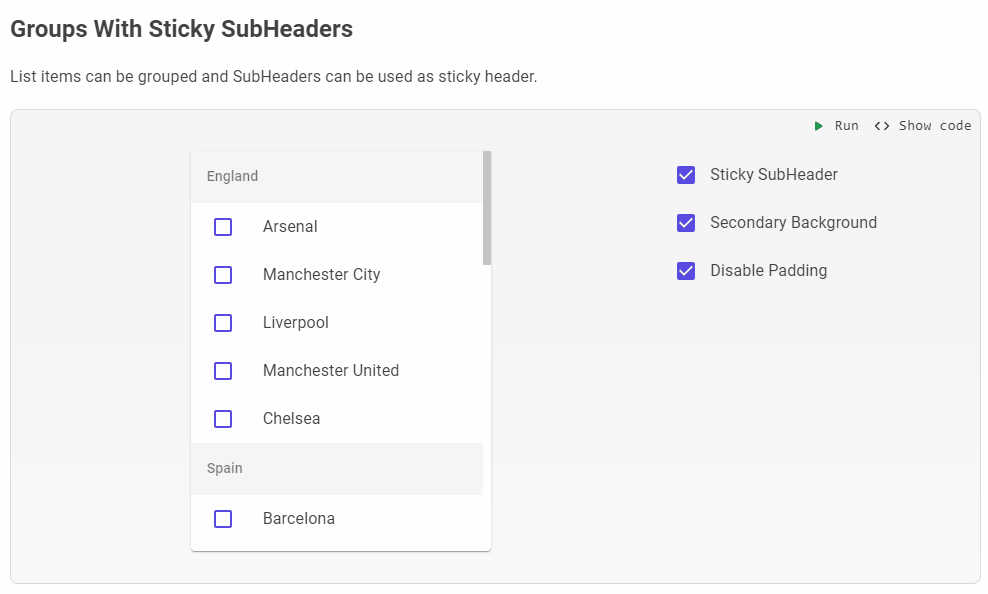The image size is (988, 594).
Task: Check the Barcelona checkbox
Action: (x=222, y=519)
